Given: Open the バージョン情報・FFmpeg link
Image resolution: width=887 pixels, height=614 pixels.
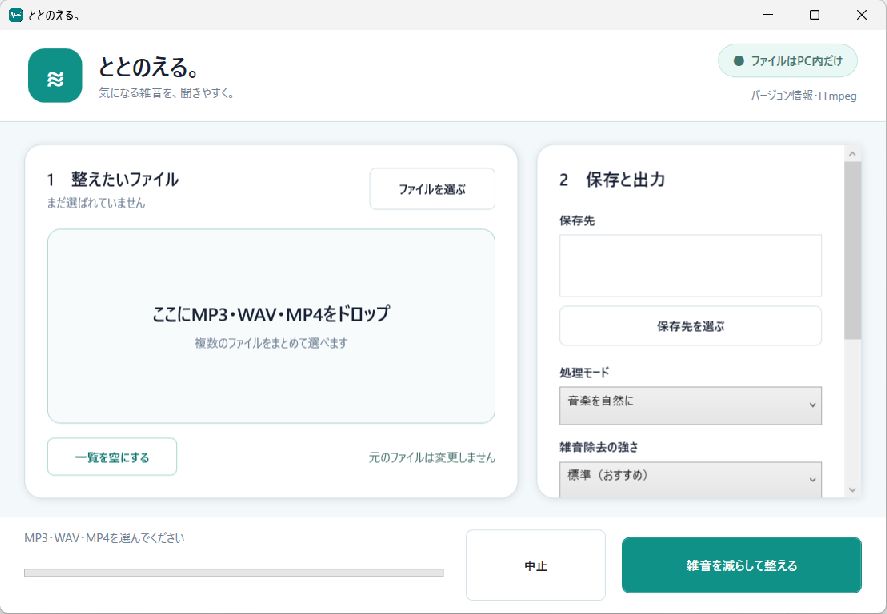Looking at the screenshot, I should 803,96.
